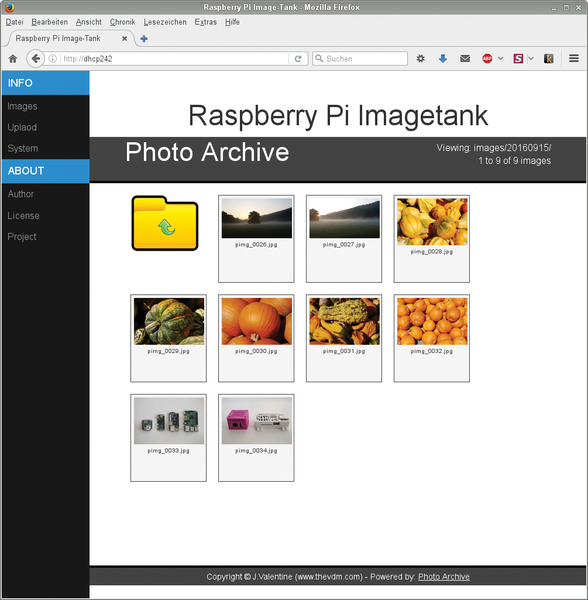
Task: Click the Firefox home button
Action: pos(13,59)
